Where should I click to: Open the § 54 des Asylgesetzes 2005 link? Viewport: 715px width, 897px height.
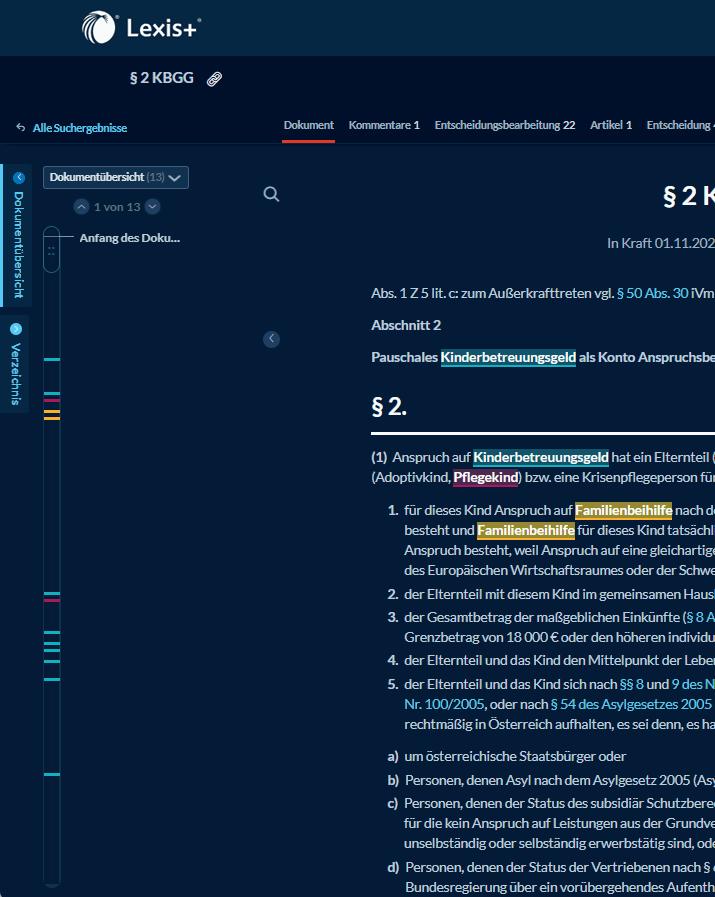(631, 704)
